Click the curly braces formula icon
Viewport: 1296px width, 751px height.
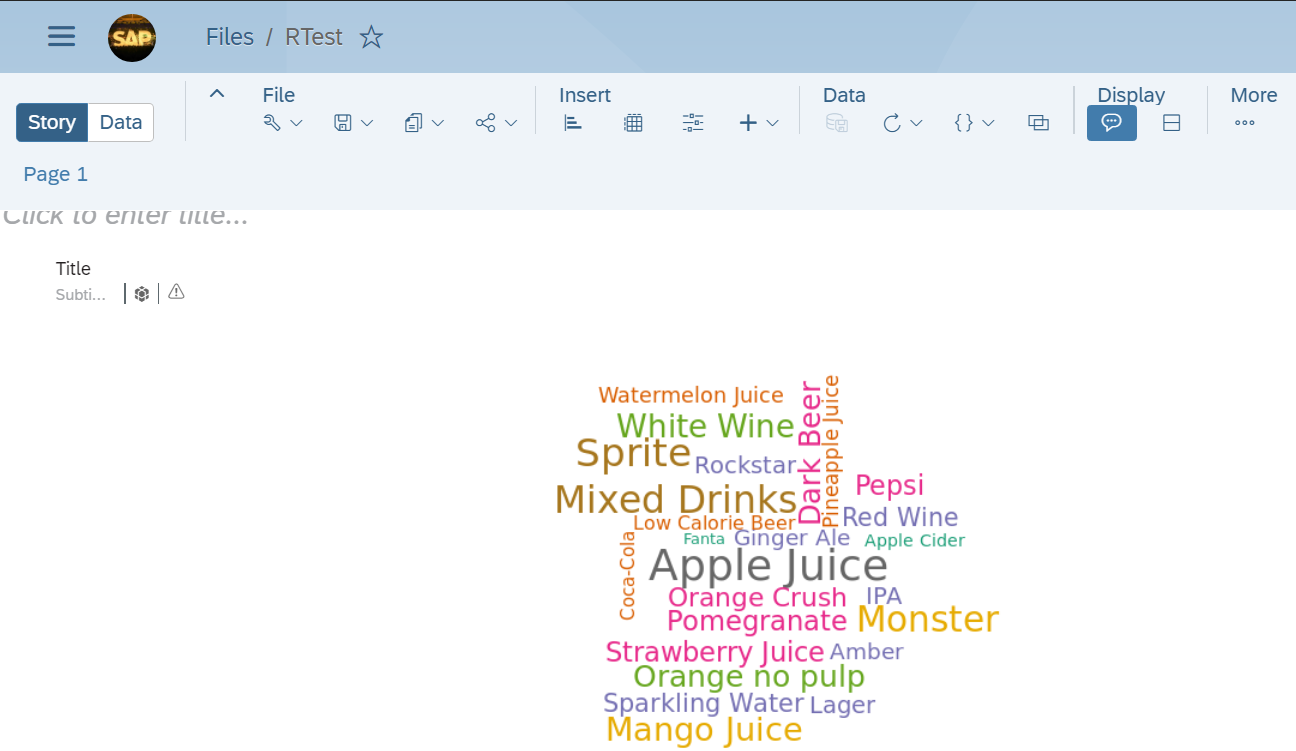964,123
